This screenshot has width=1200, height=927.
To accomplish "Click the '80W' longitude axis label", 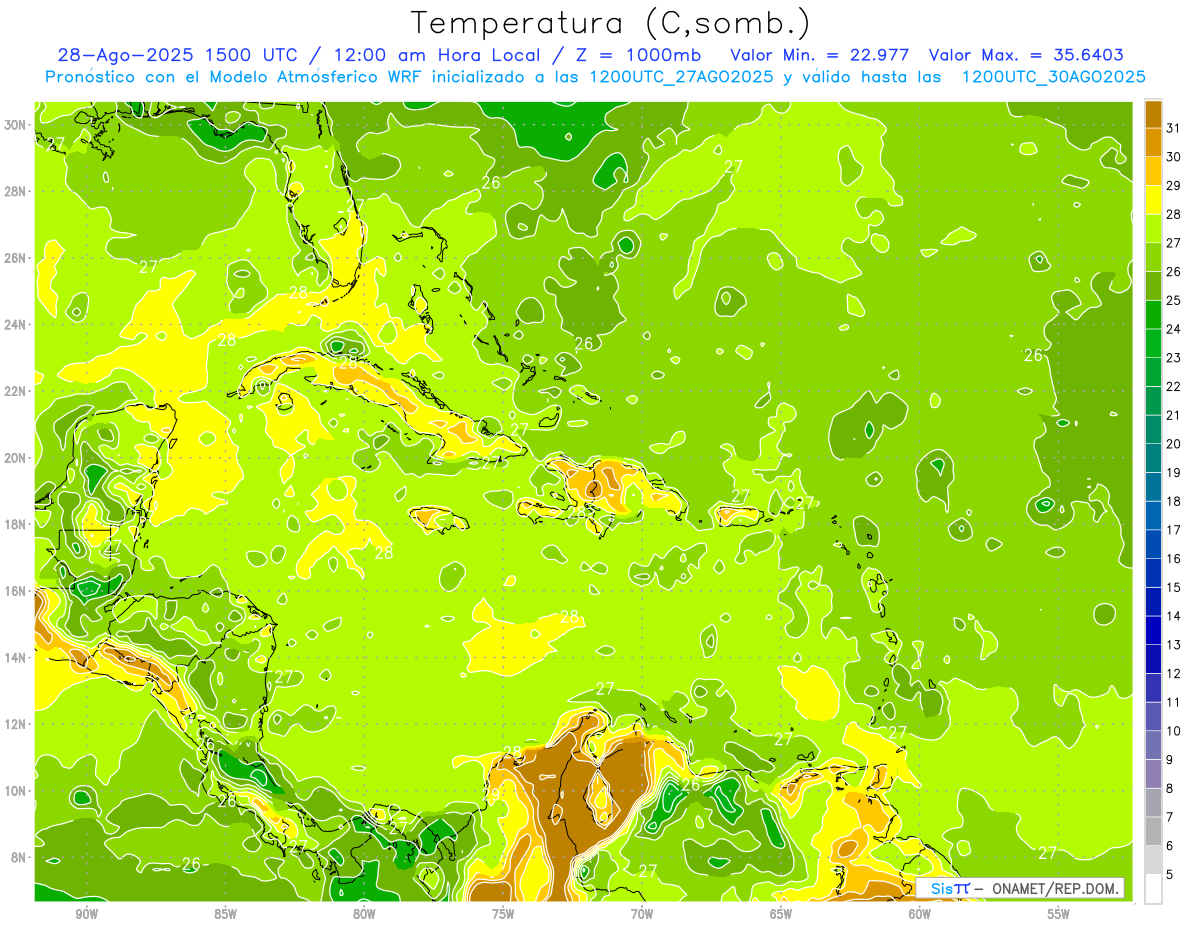I will (x=364, y=914).
